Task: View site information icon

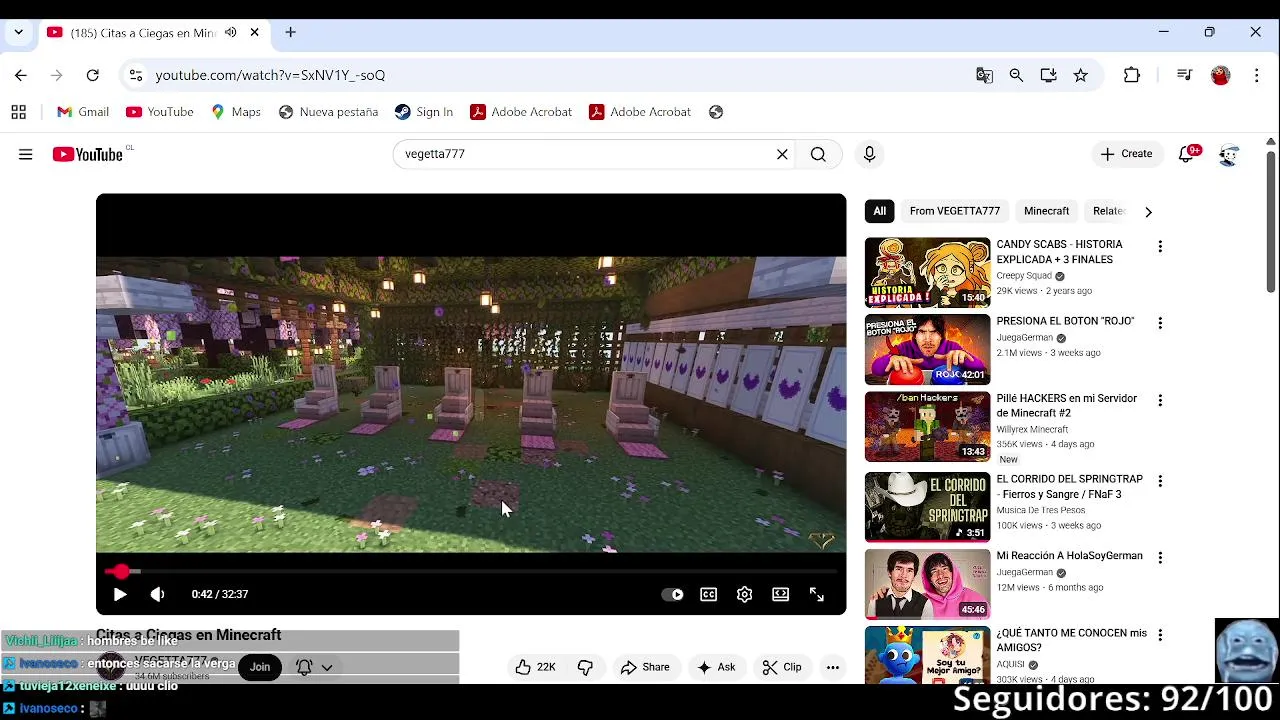Action: 135,75
